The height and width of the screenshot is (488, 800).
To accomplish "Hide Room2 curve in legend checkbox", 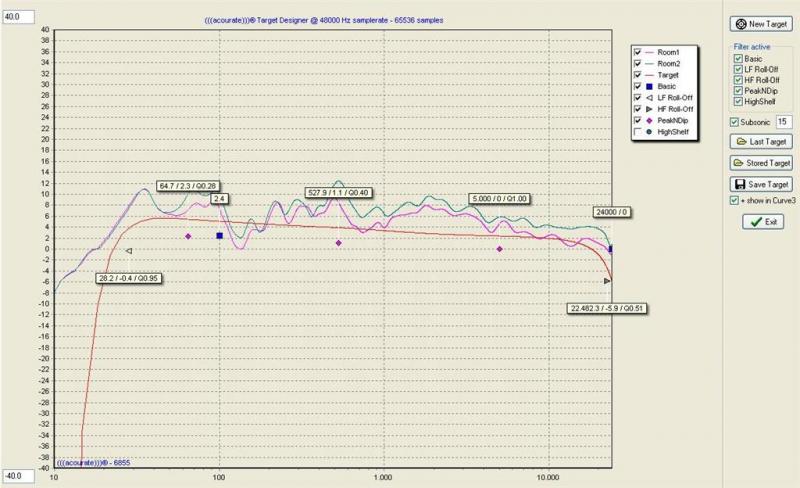I will [637, 63].
